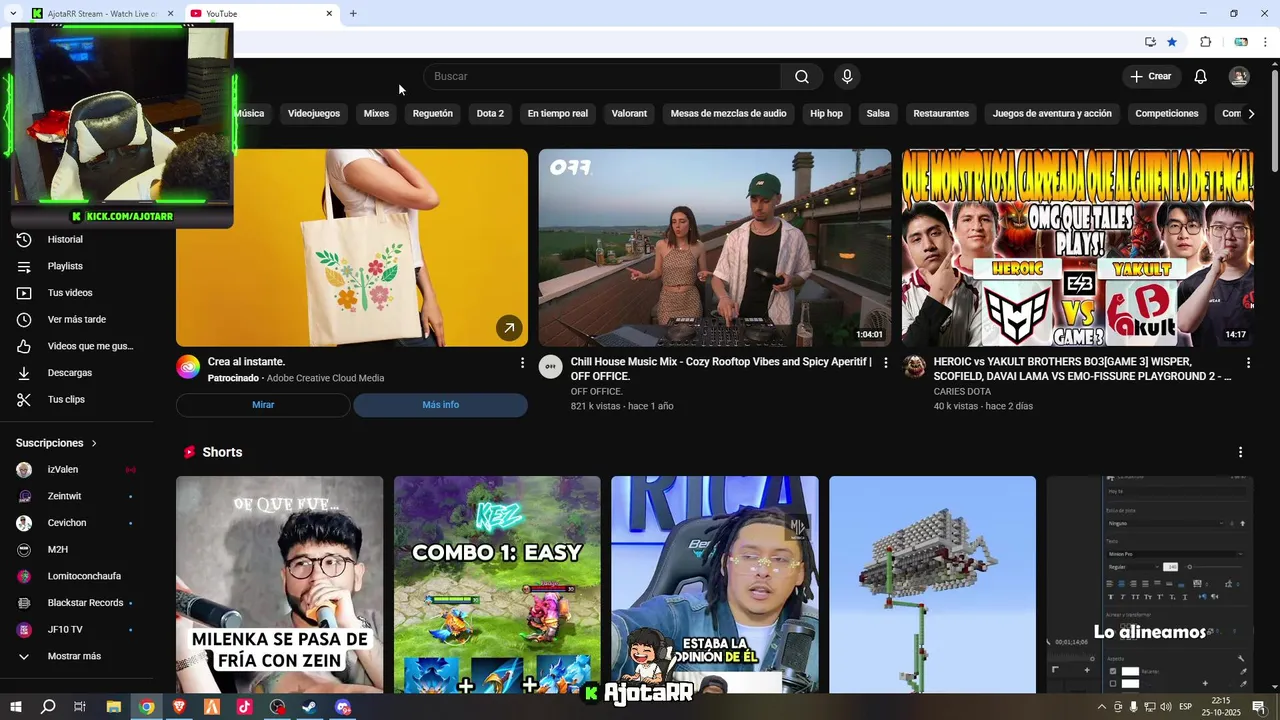The image size is (1280, 720).
Task: Click the install app icon in address bar
Action: 1150,42
